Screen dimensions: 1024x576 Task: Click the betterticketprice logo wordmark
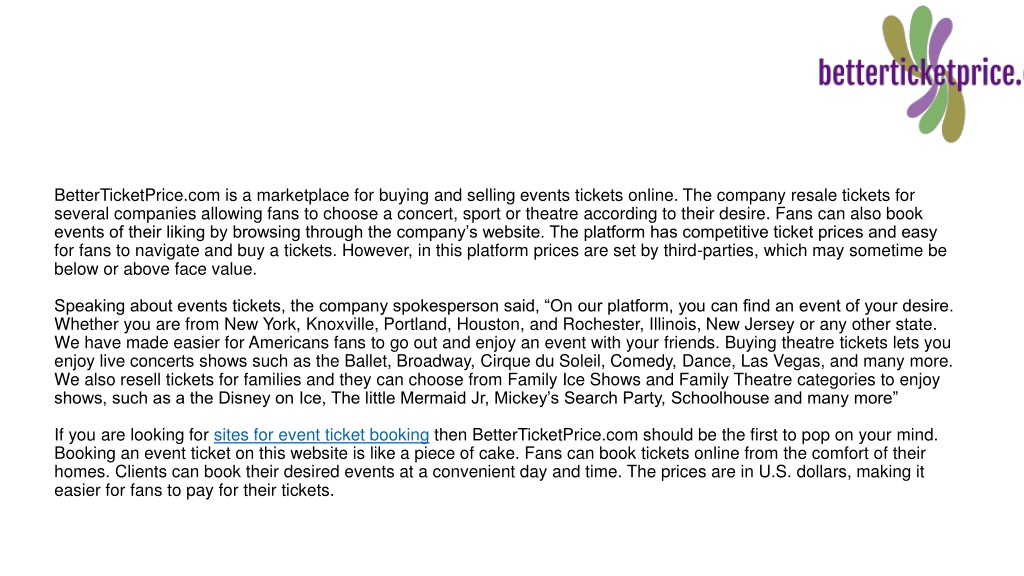pos(921,73)
